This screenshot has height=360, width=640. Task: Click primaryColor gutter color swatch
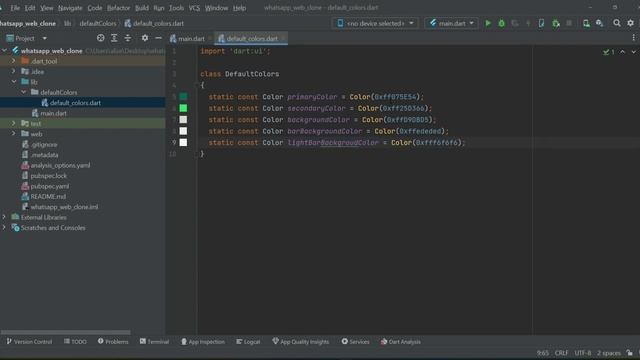point(183,96)
